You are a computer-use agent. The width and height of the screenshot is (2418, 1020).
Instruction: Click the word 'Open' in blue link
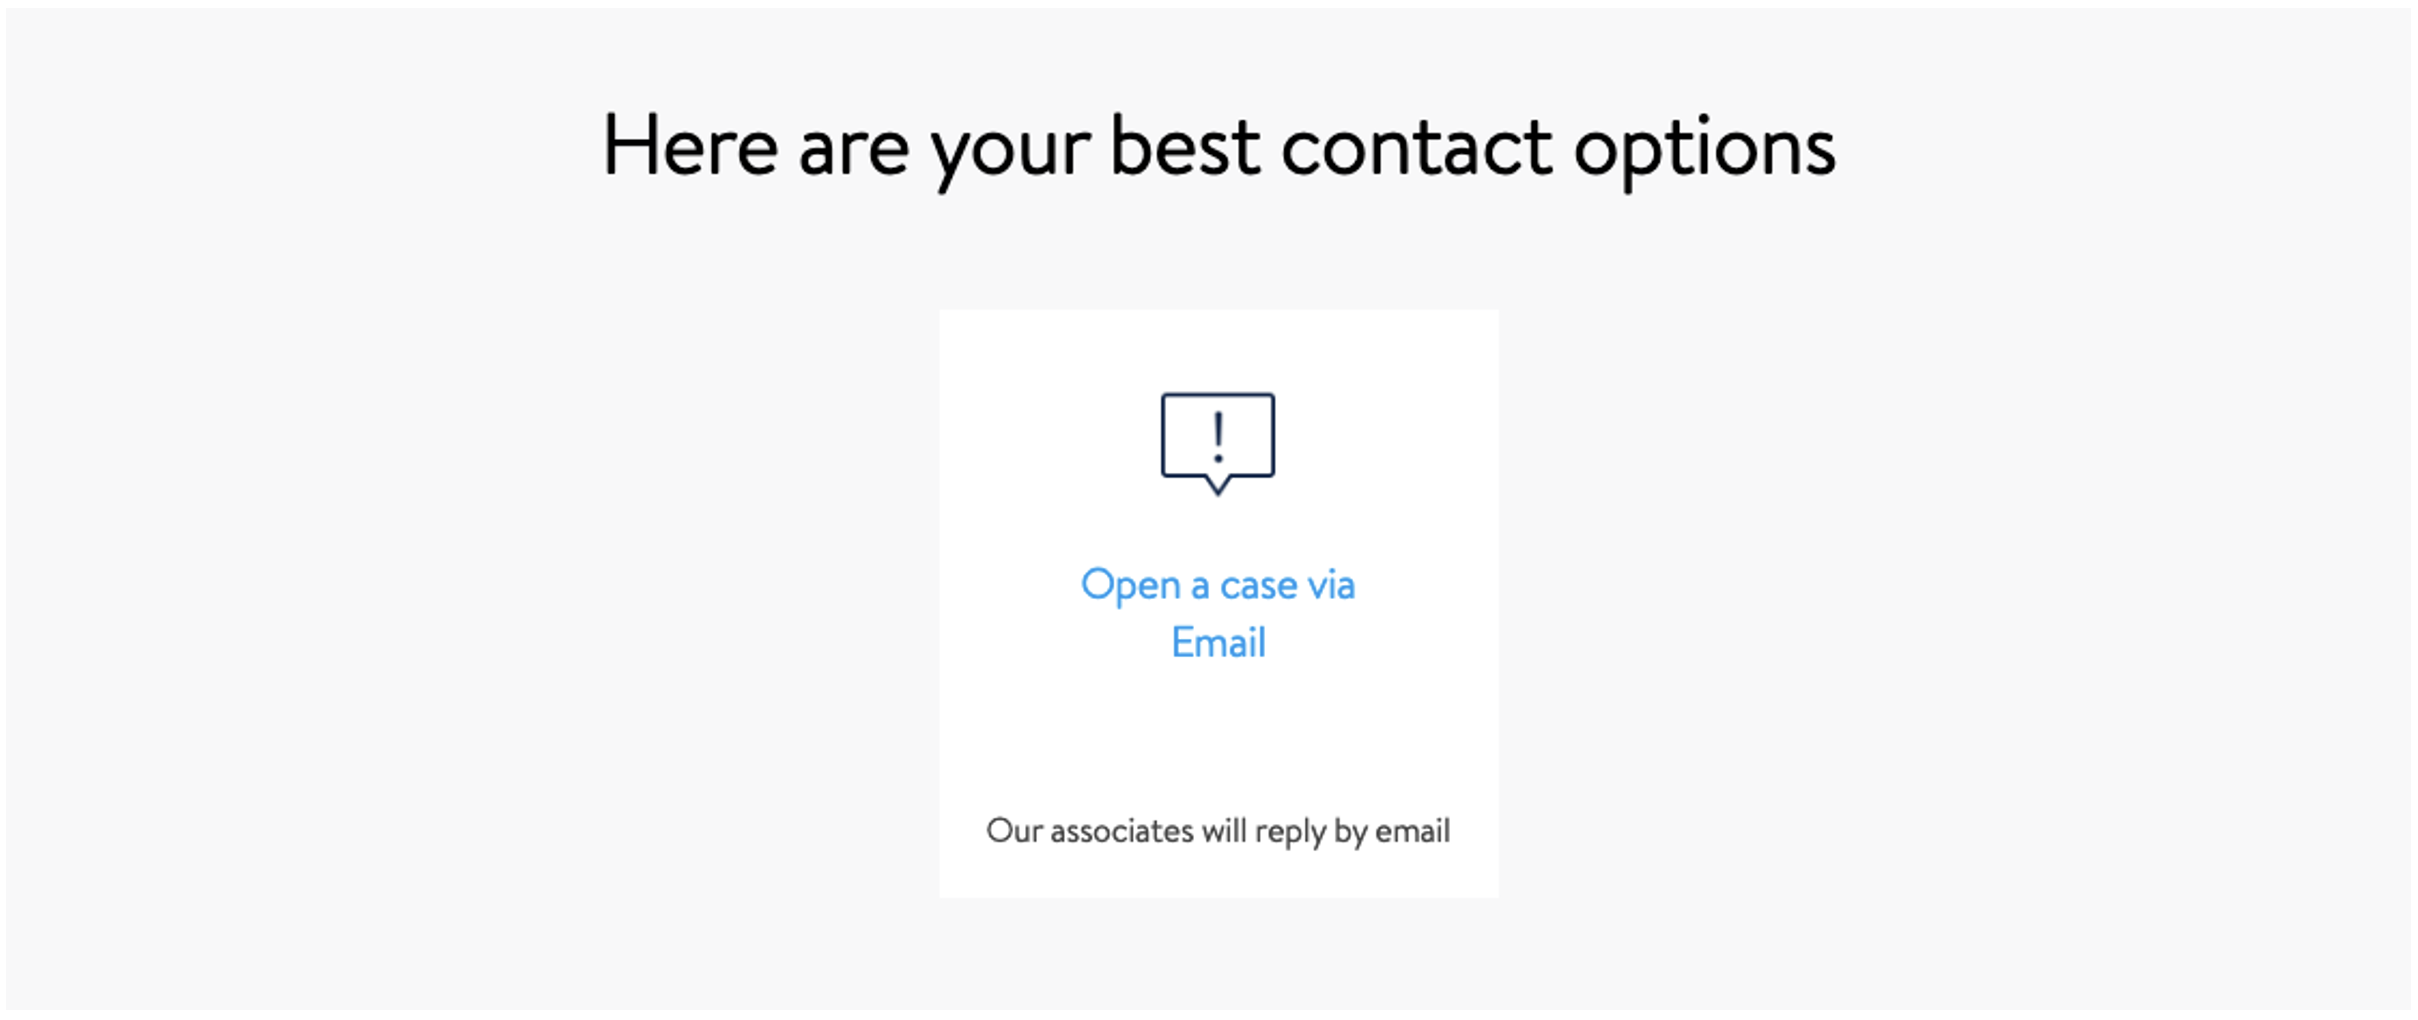point(1130,587)
